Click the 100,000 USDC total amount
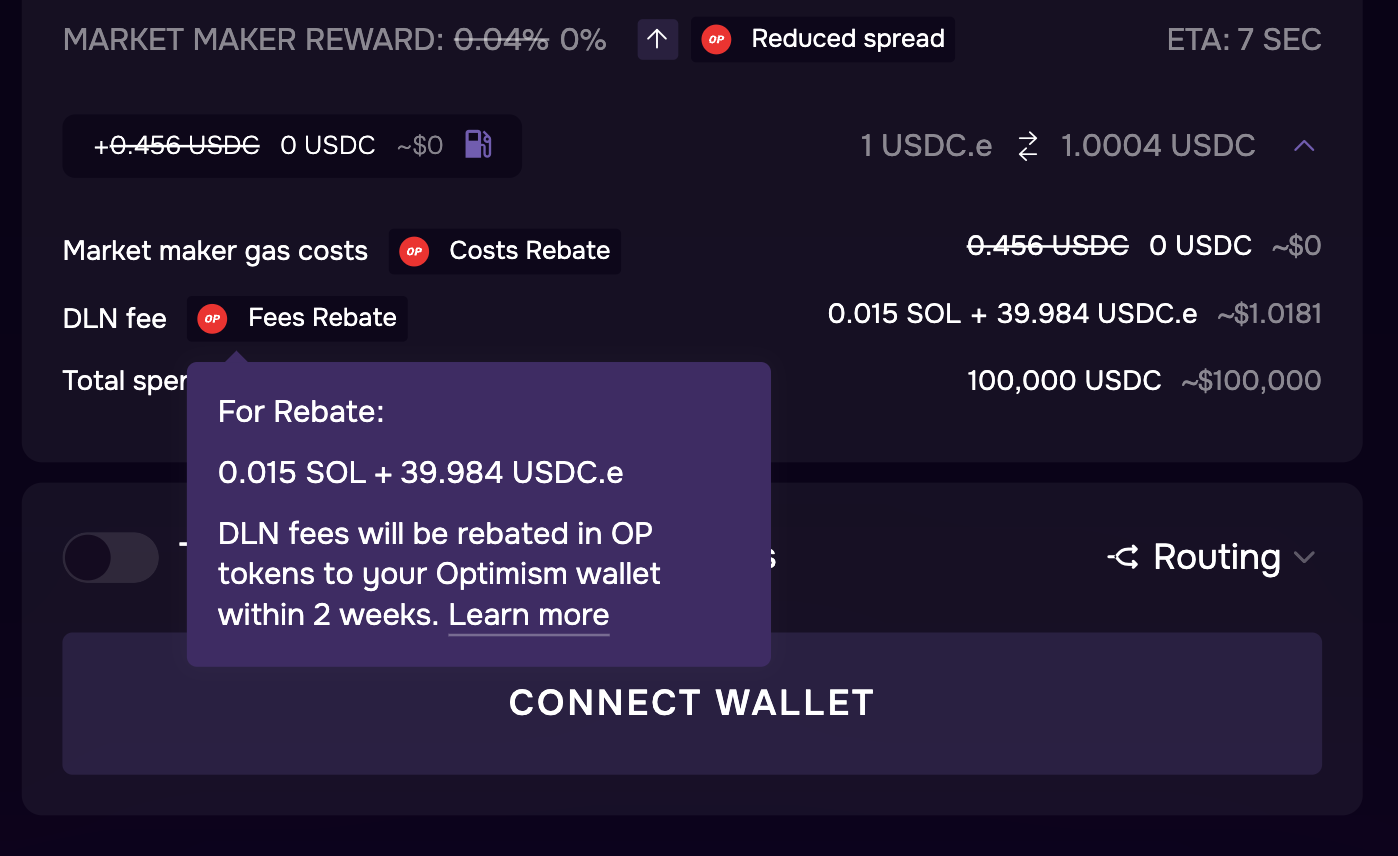 1064,381
